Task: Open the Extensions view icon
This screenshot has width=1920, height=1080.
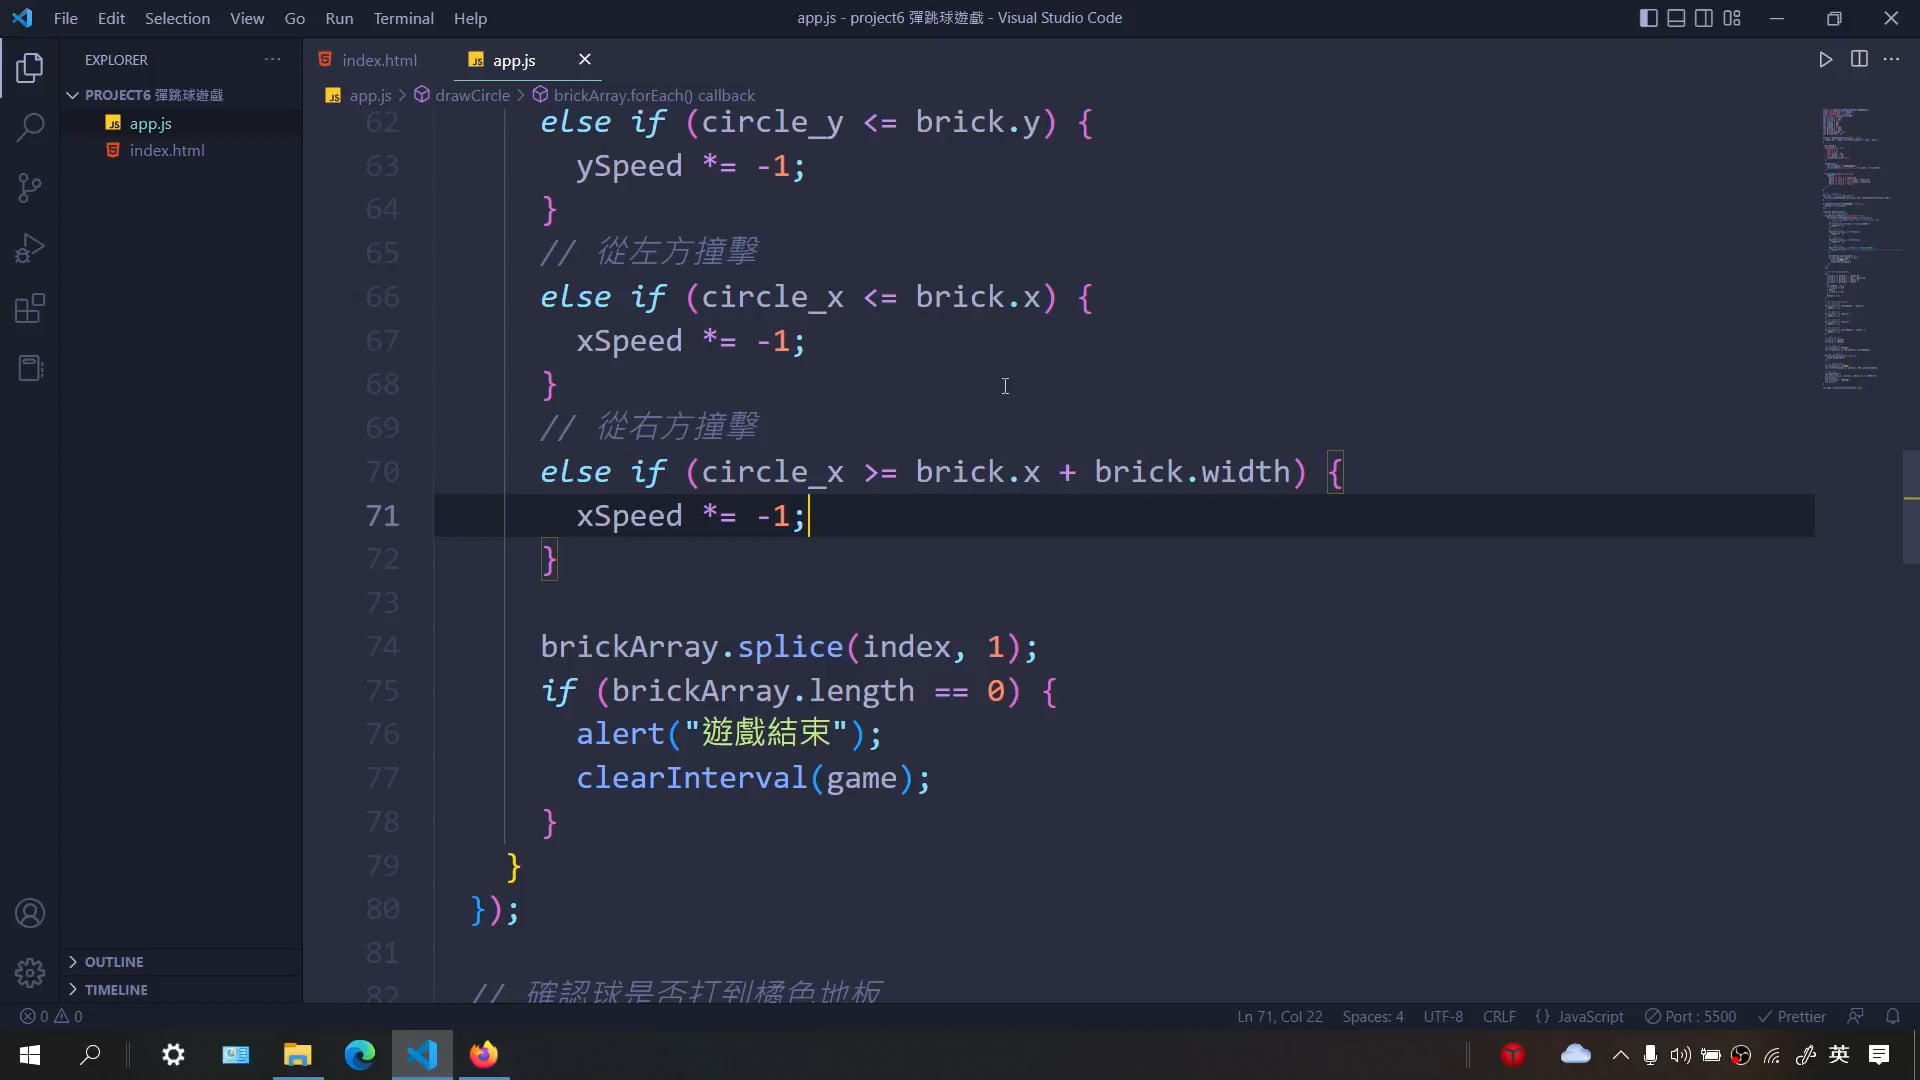Action: (x=30, y=308)
